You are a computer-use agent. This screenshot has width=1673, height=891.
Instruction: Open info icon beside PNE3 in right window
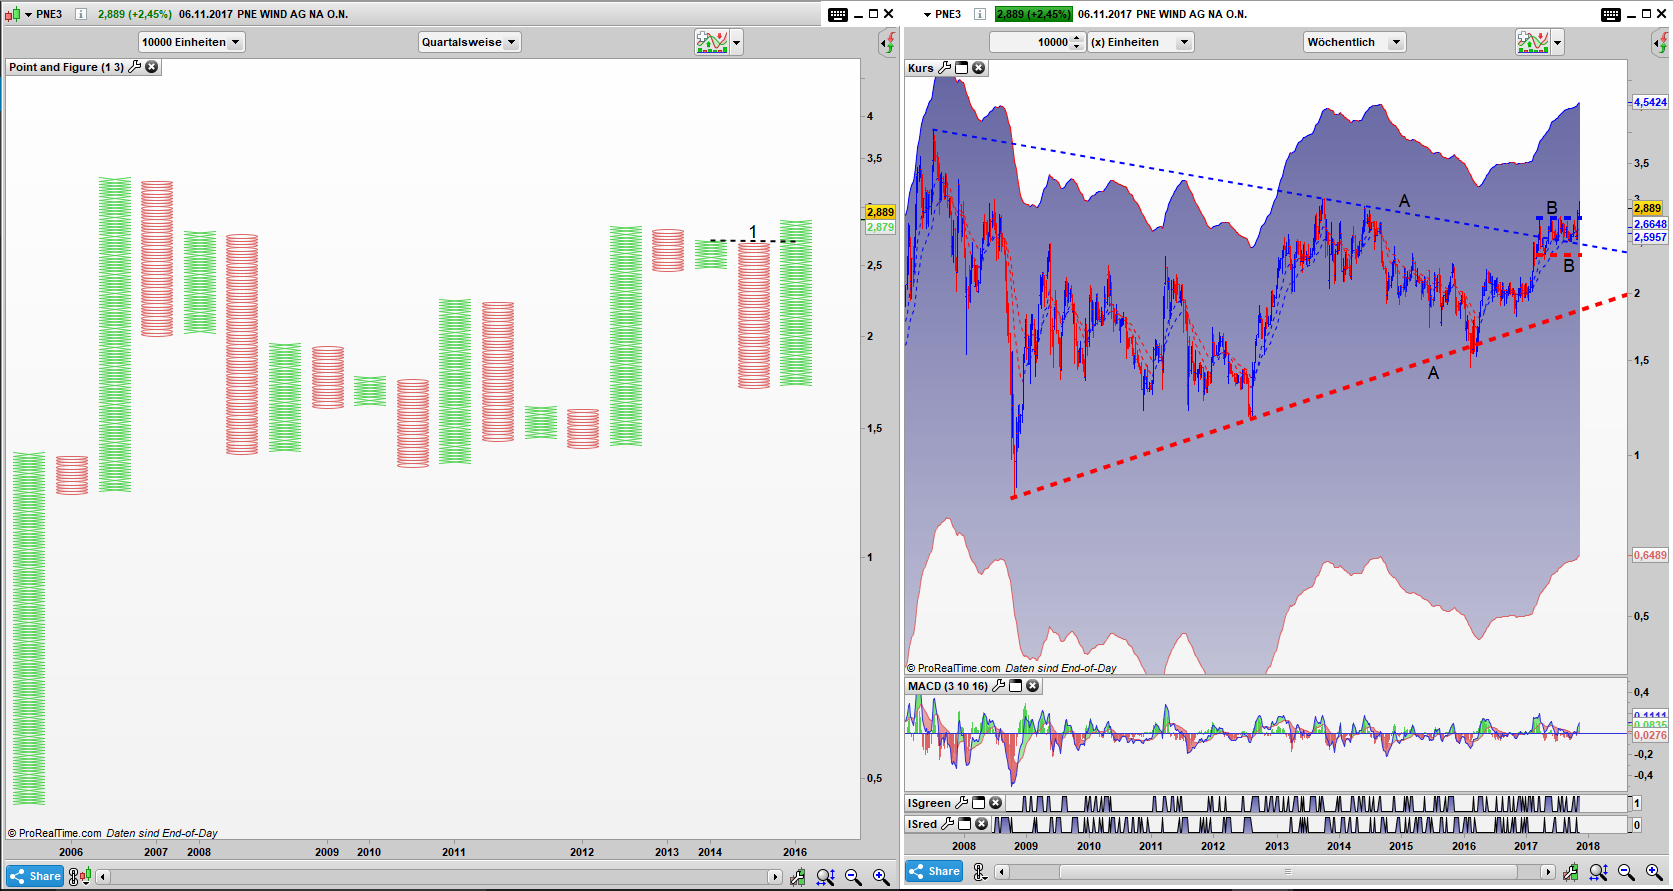[980, 14]
